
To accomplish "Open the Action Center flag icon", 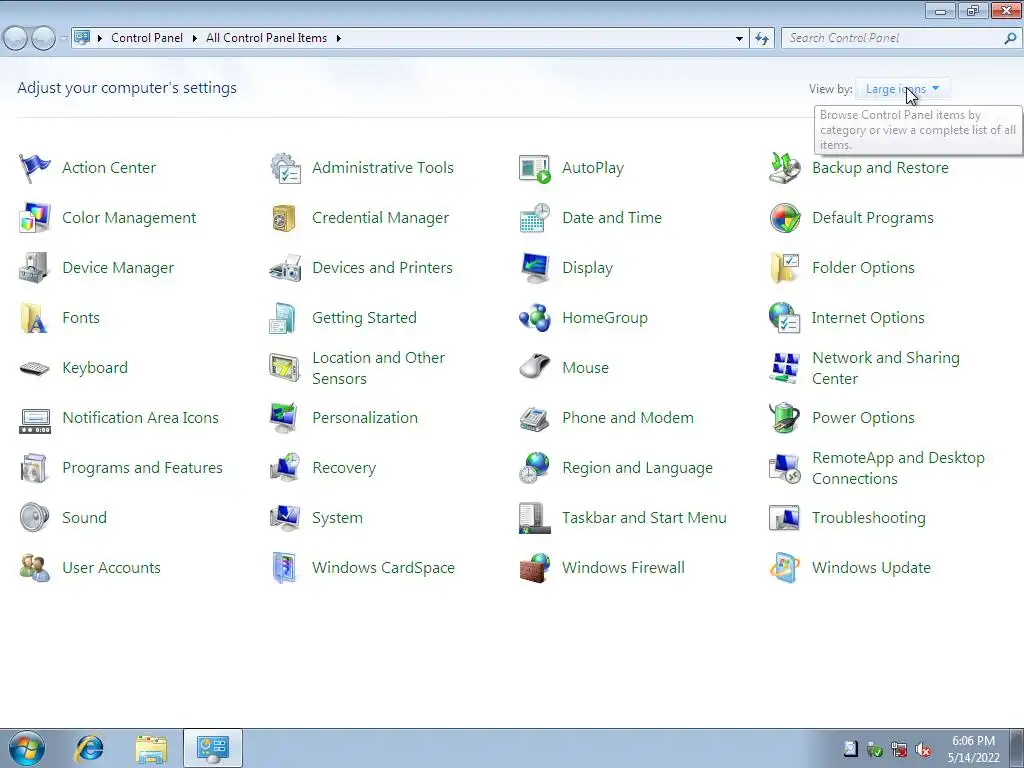I will (35, 168).
